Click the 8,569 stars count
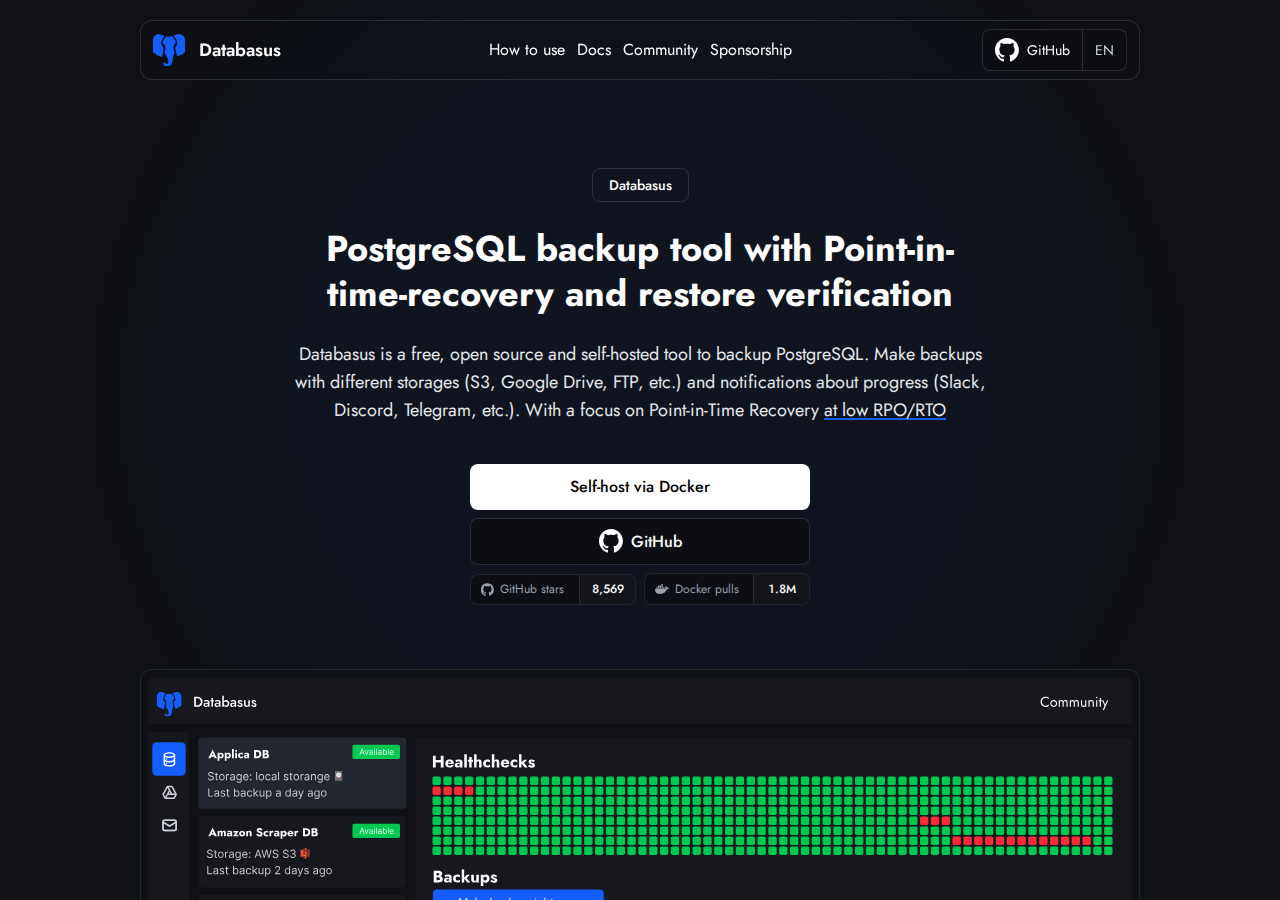The width and height of the screenshot is (1280, 900). [x=608, y=589]
